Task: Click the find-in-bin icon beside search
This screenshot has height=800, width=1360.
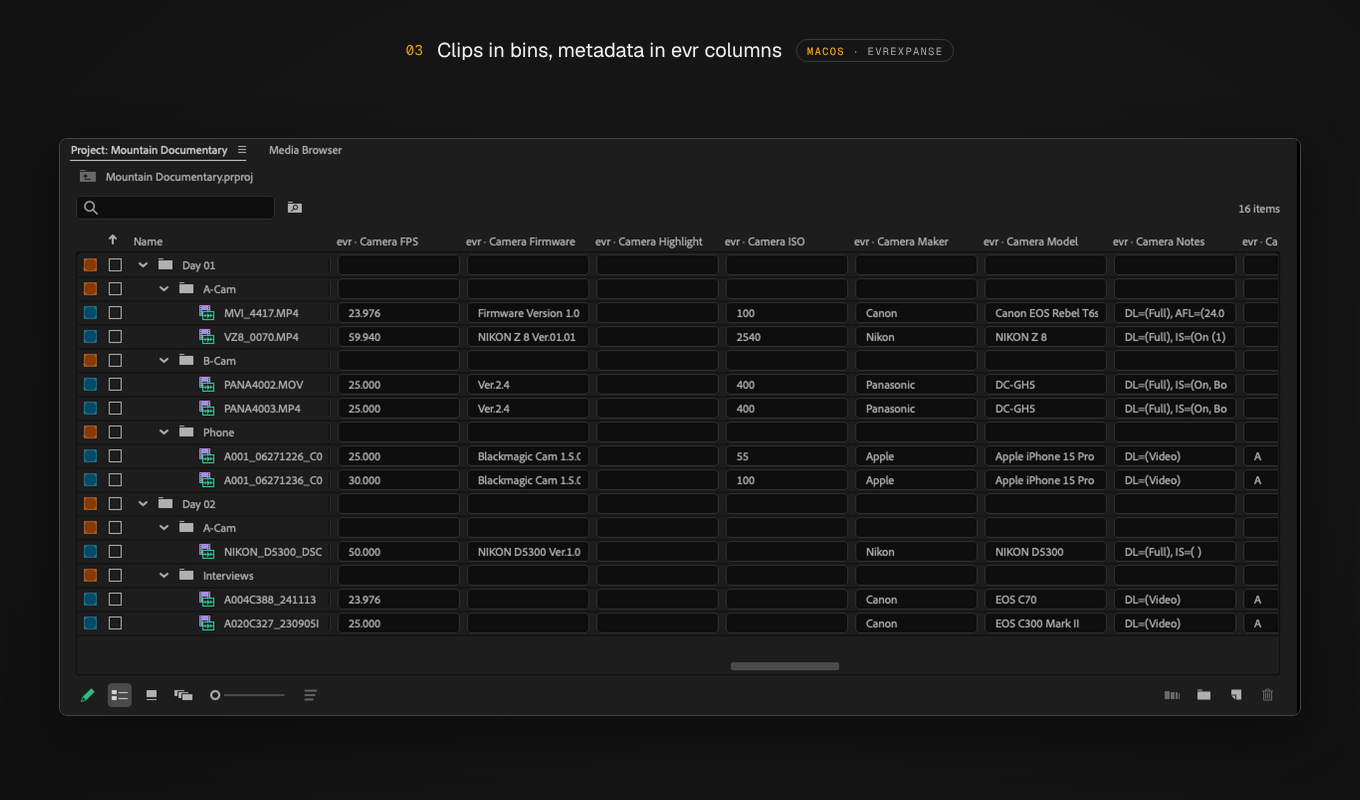Action: [x=294, y=208]
